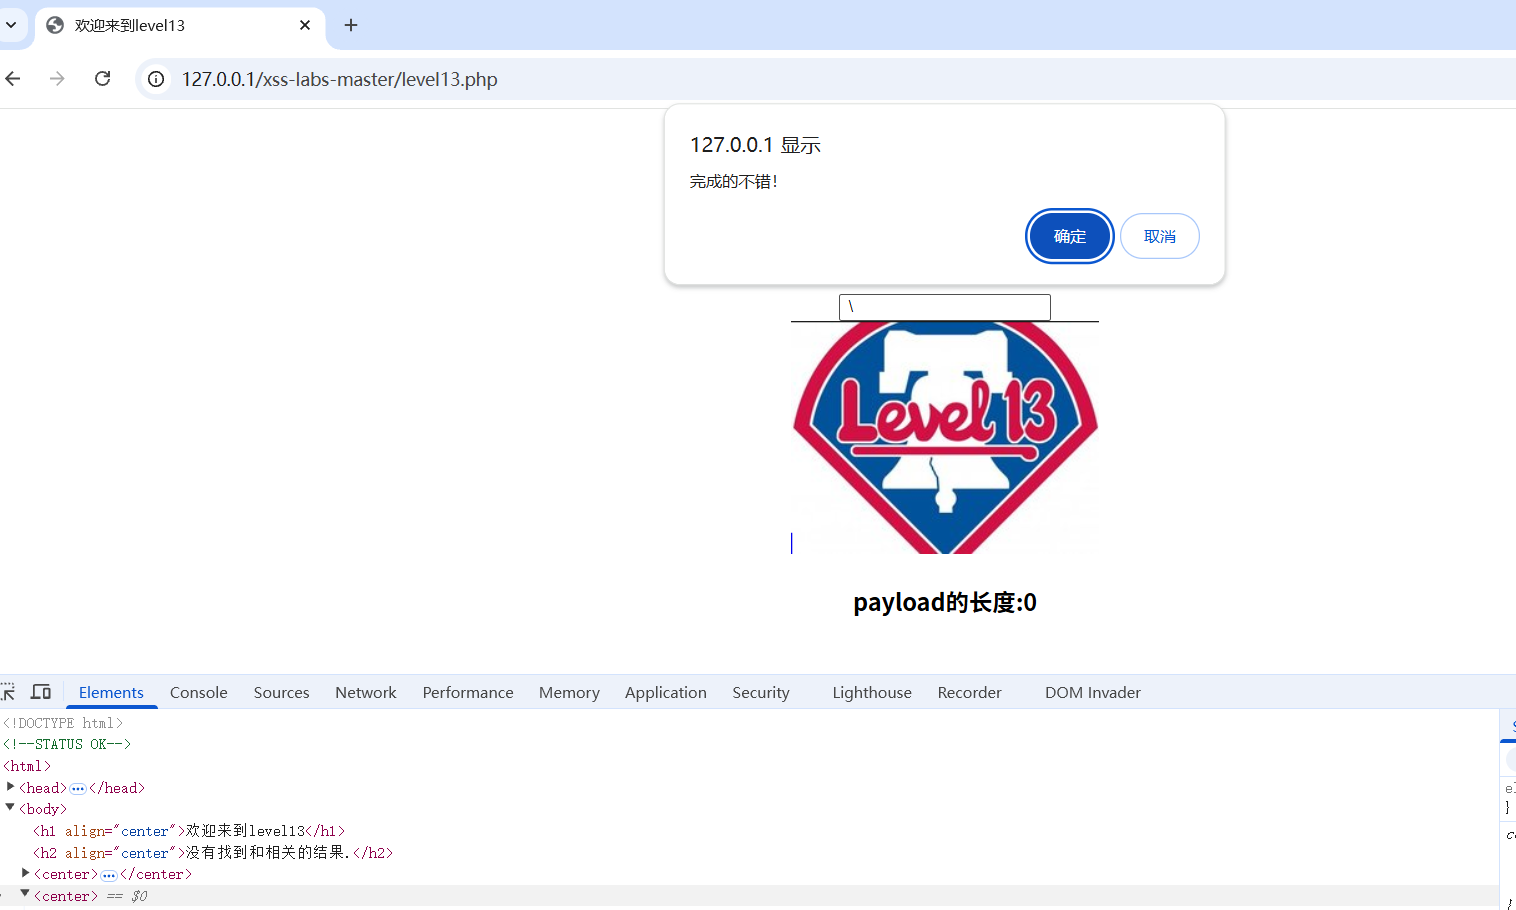This screenshot has height=910, width=1516.
Task: Open the tab search dropdown arrow
Action: [11, 25]
